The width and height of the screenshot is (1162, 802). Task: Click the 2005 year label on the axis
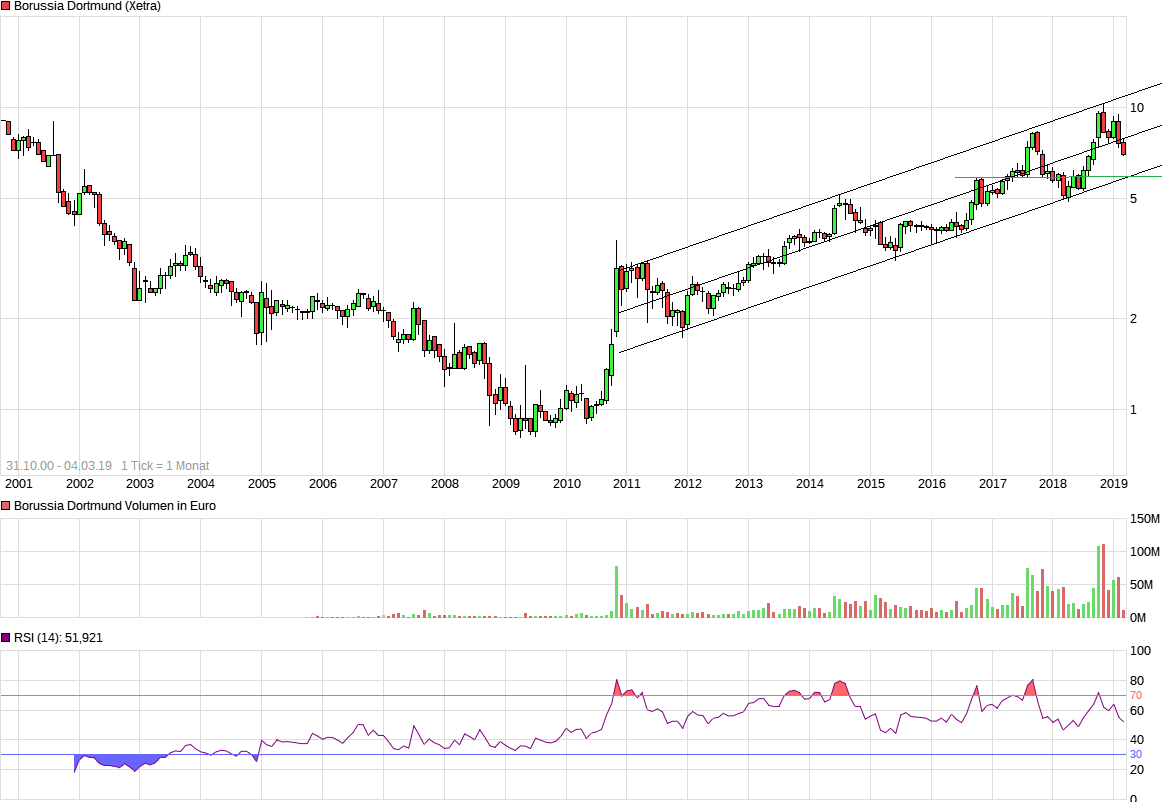(x=262, y=484)
